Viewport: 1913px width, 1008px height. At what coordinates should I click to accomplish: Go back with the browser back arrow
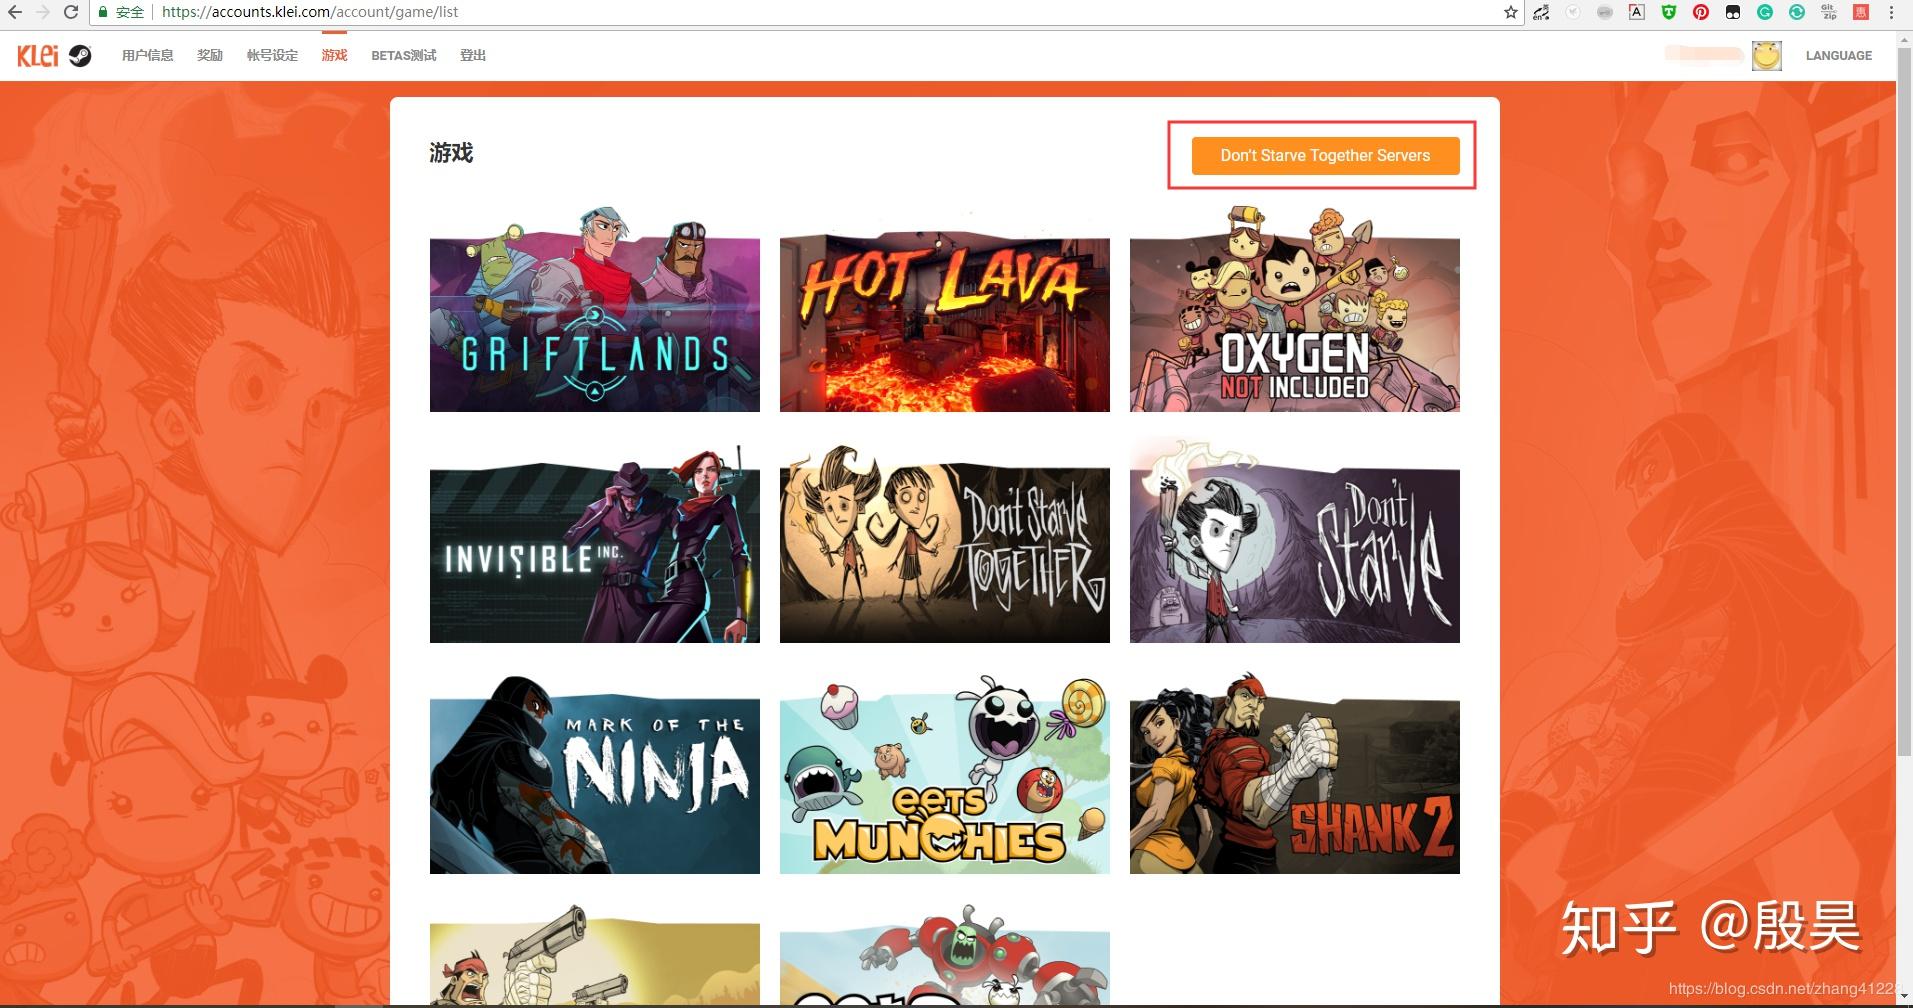(x=14, y=12)
